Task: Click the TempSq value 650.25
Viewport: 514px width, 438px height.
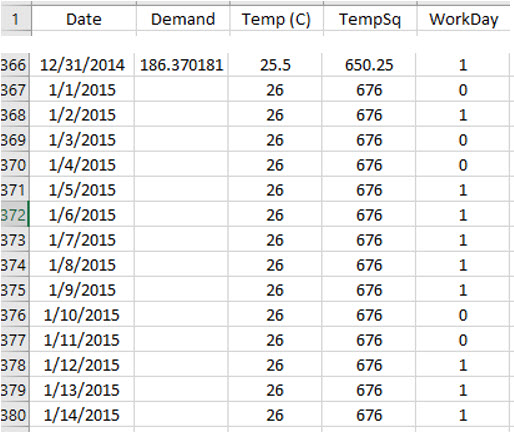Action: coord(369,65)
